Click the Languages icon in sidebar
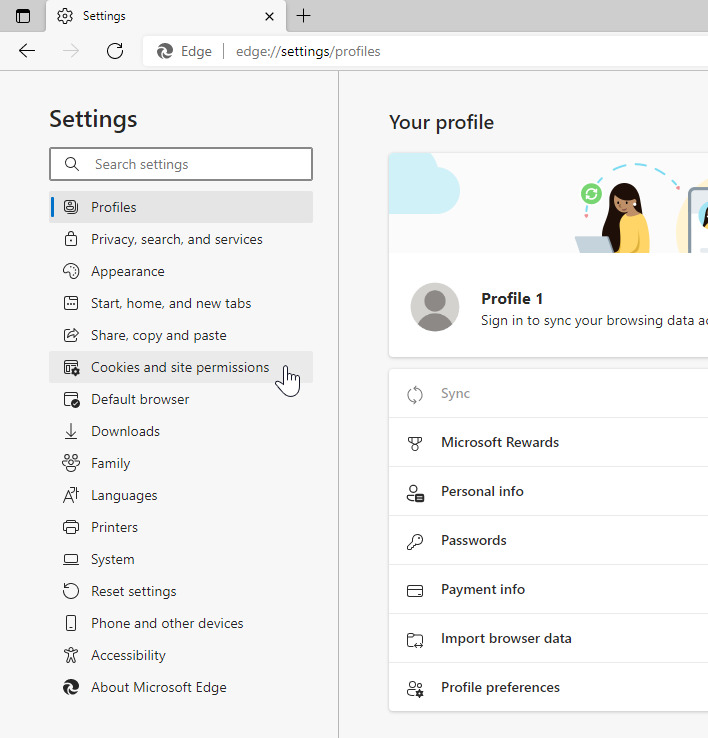The height and width of the screenshot is (738, 708). (x=71, y=495)
